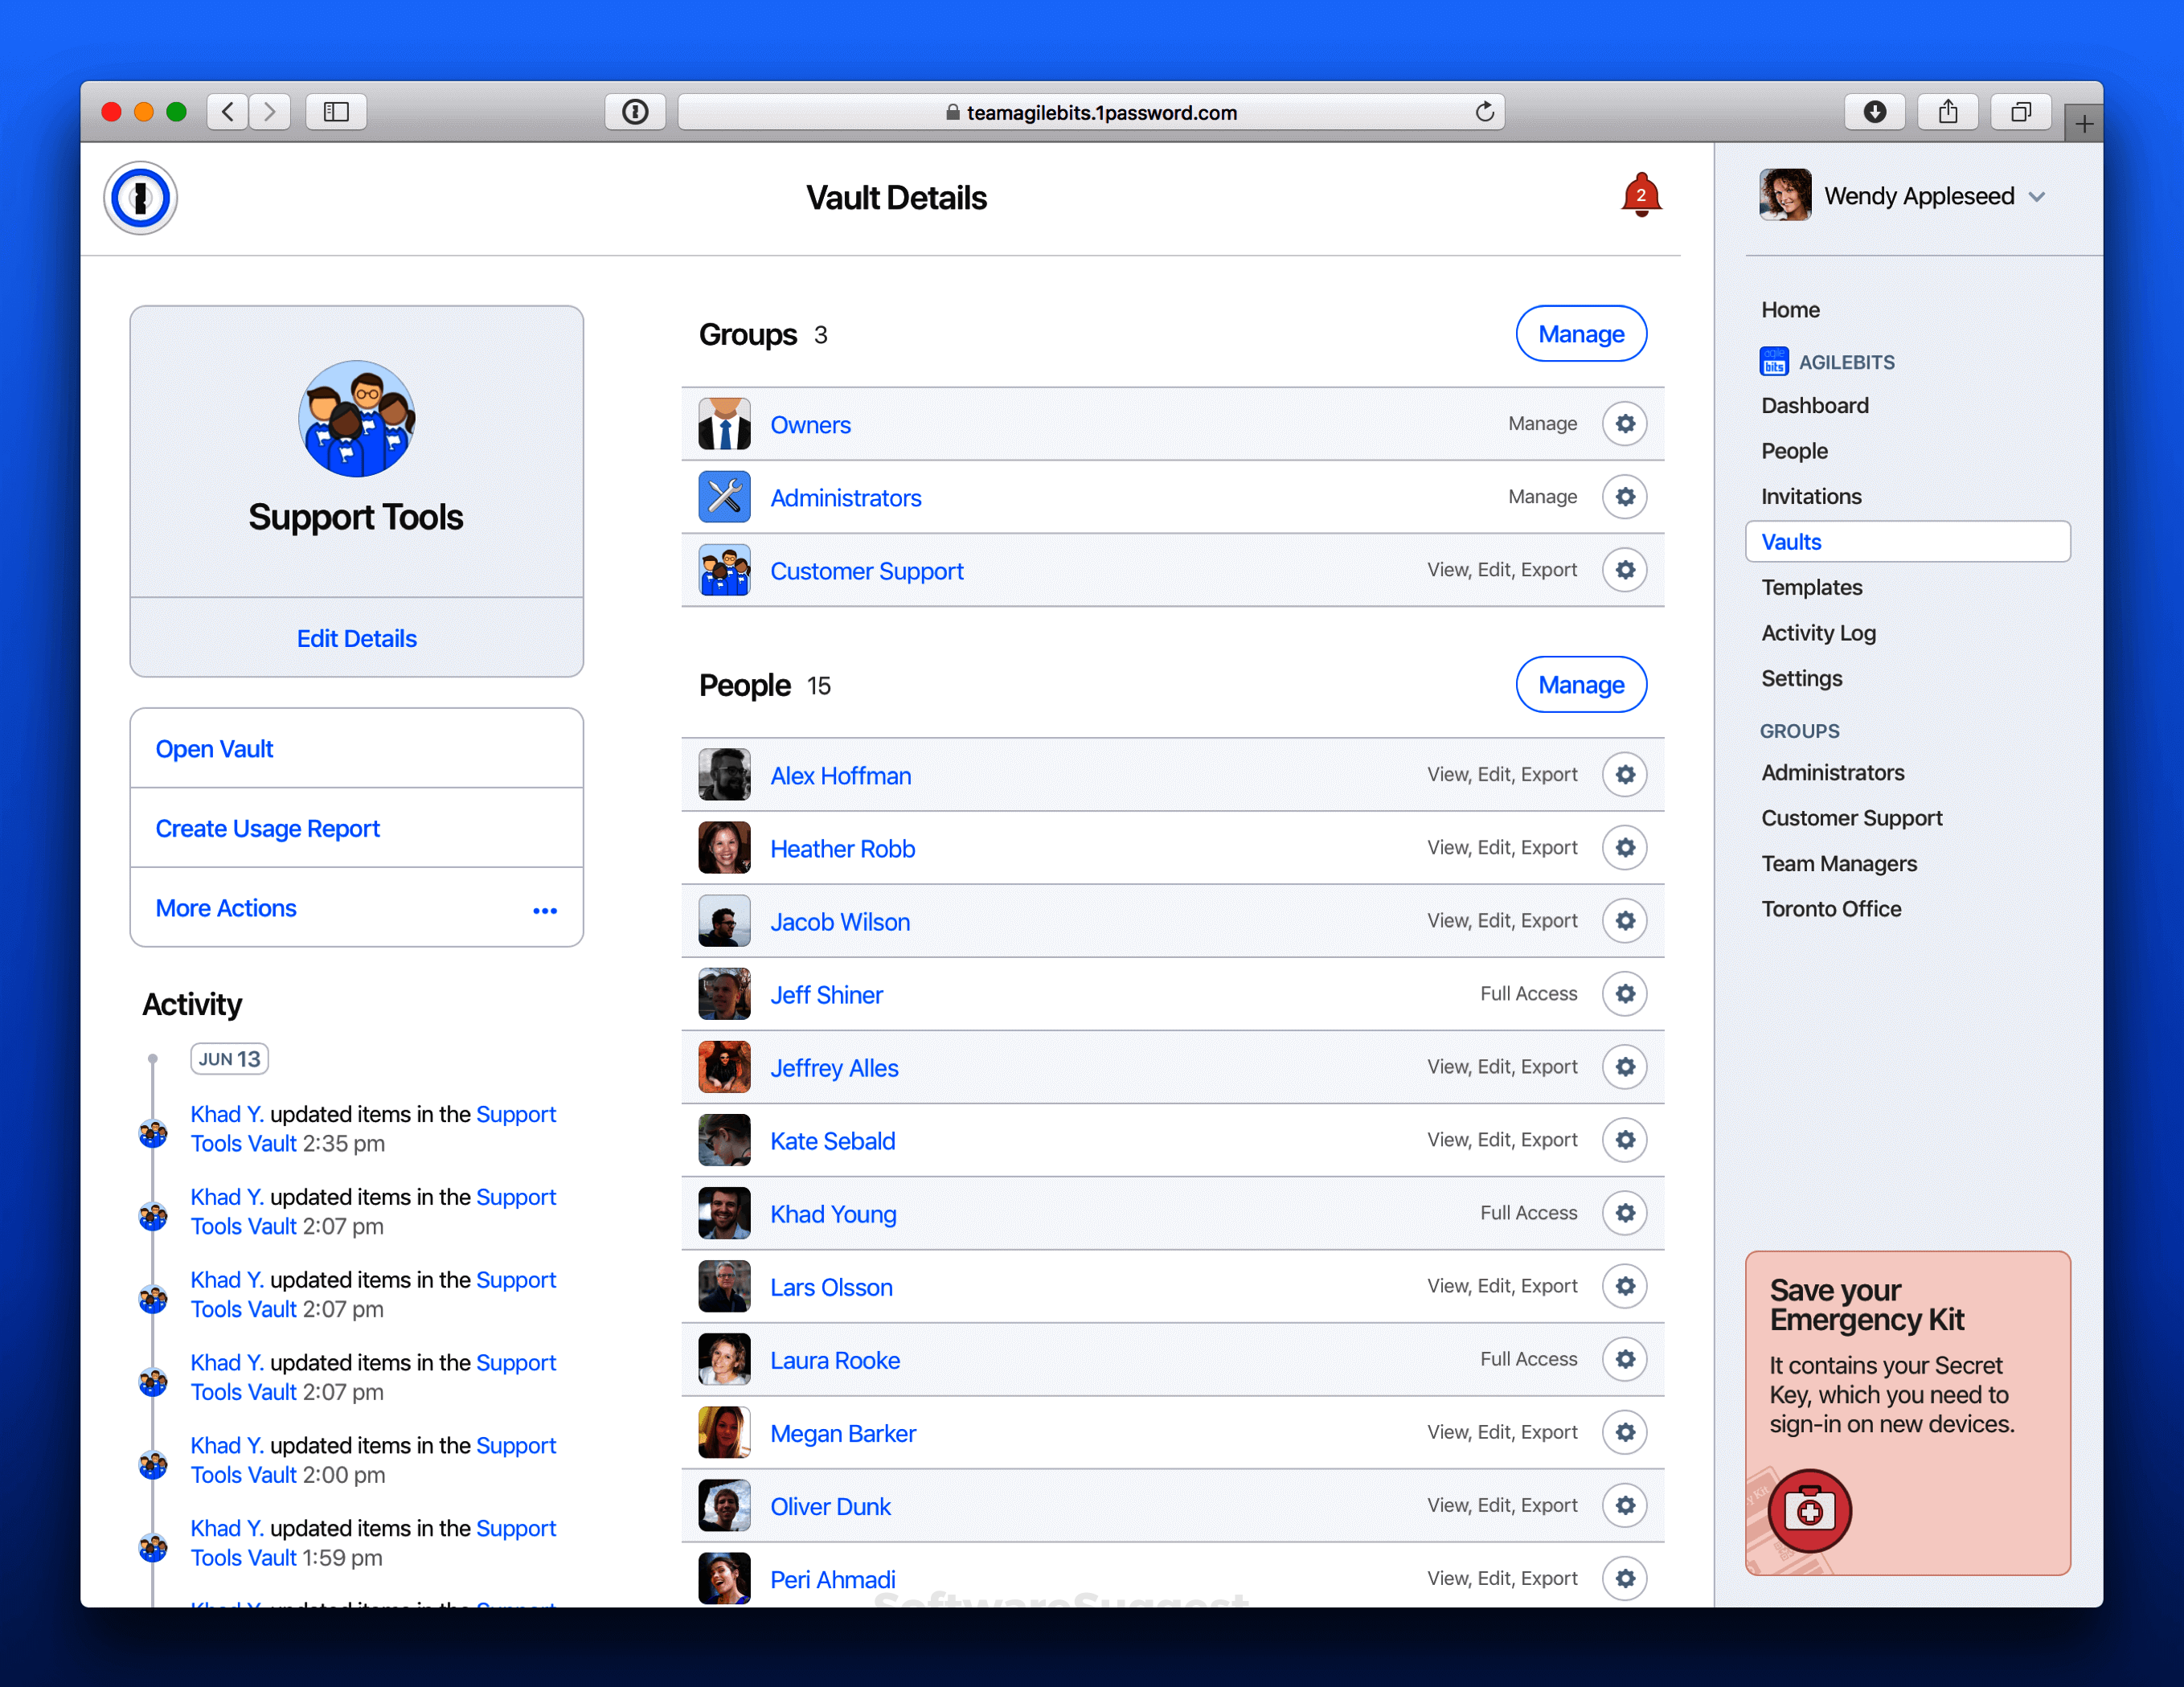Click the Edit Details link
Image resolution: width=2184 pixels, height=1687 pixels.
pos(356,638)
